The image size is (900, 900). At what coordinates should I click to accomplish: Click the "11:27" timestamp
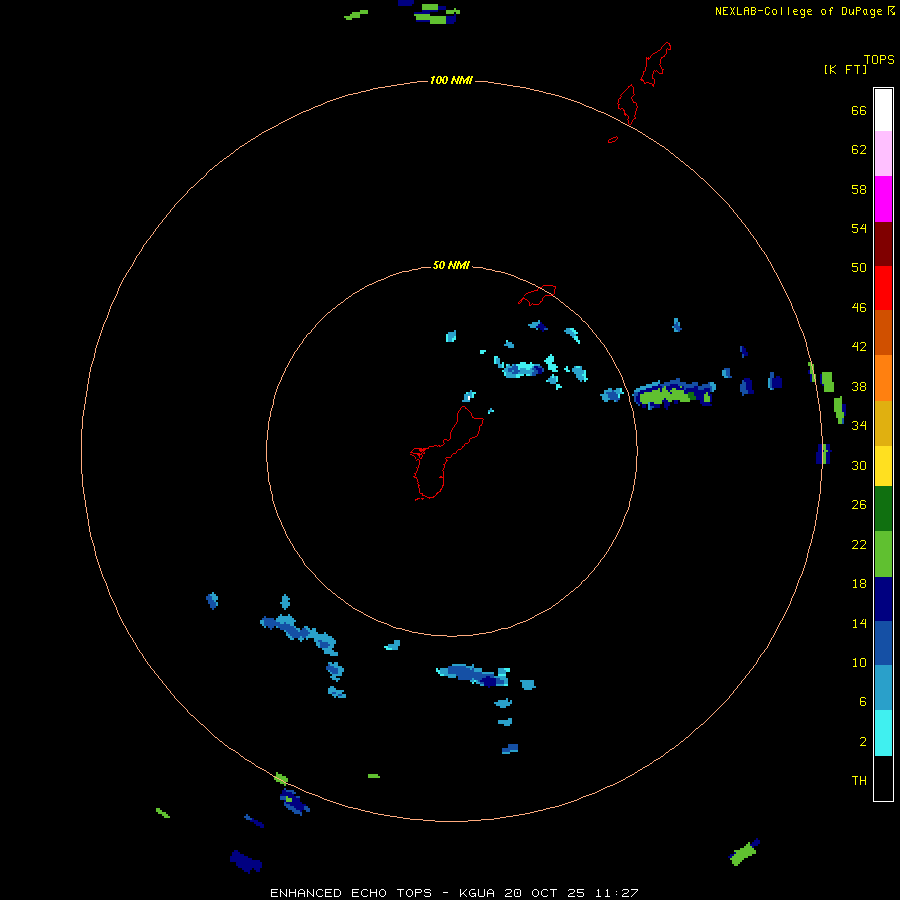[616, 893]
